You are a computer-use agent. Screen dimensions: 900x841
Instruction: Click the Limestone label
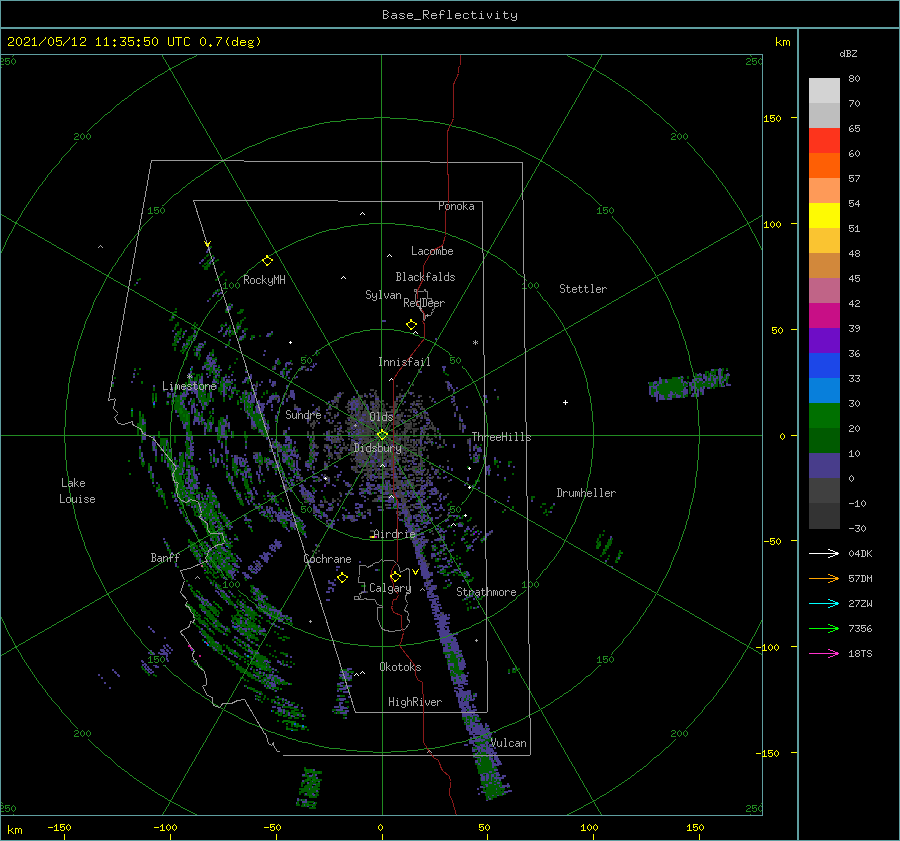click(189, 386)
